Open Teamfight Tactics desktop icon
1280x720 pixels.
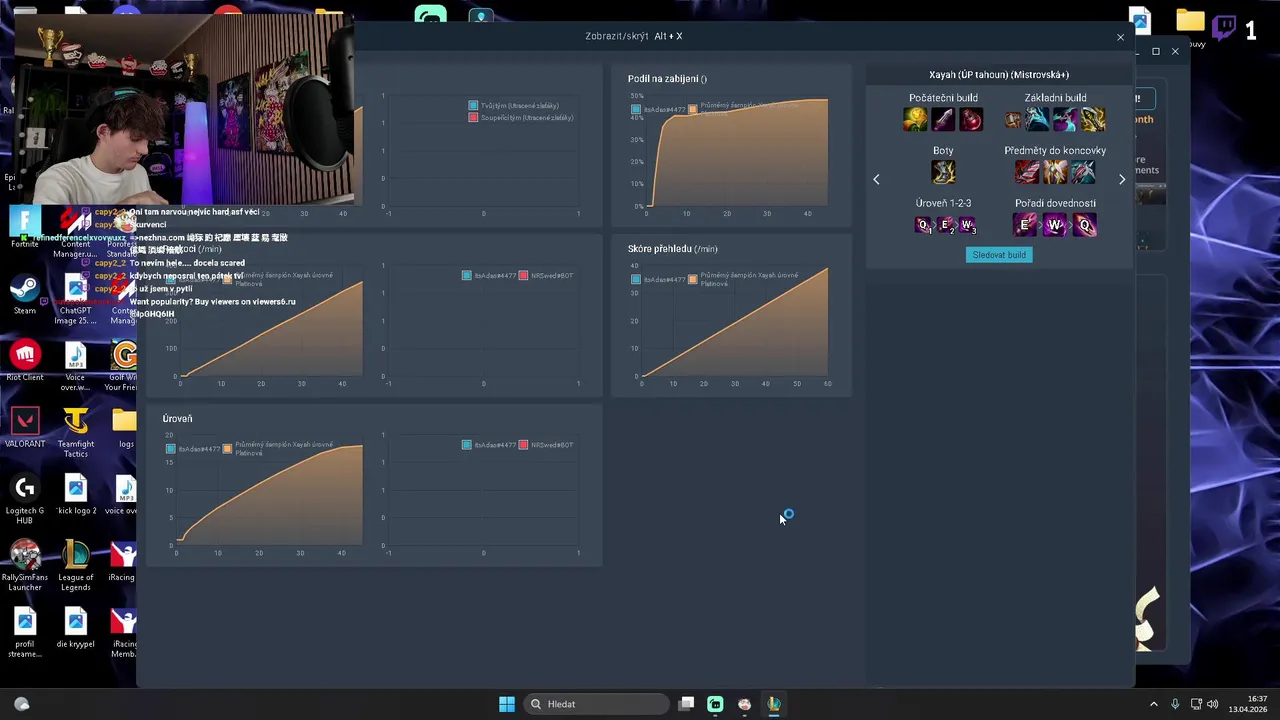tap(75, 433)
